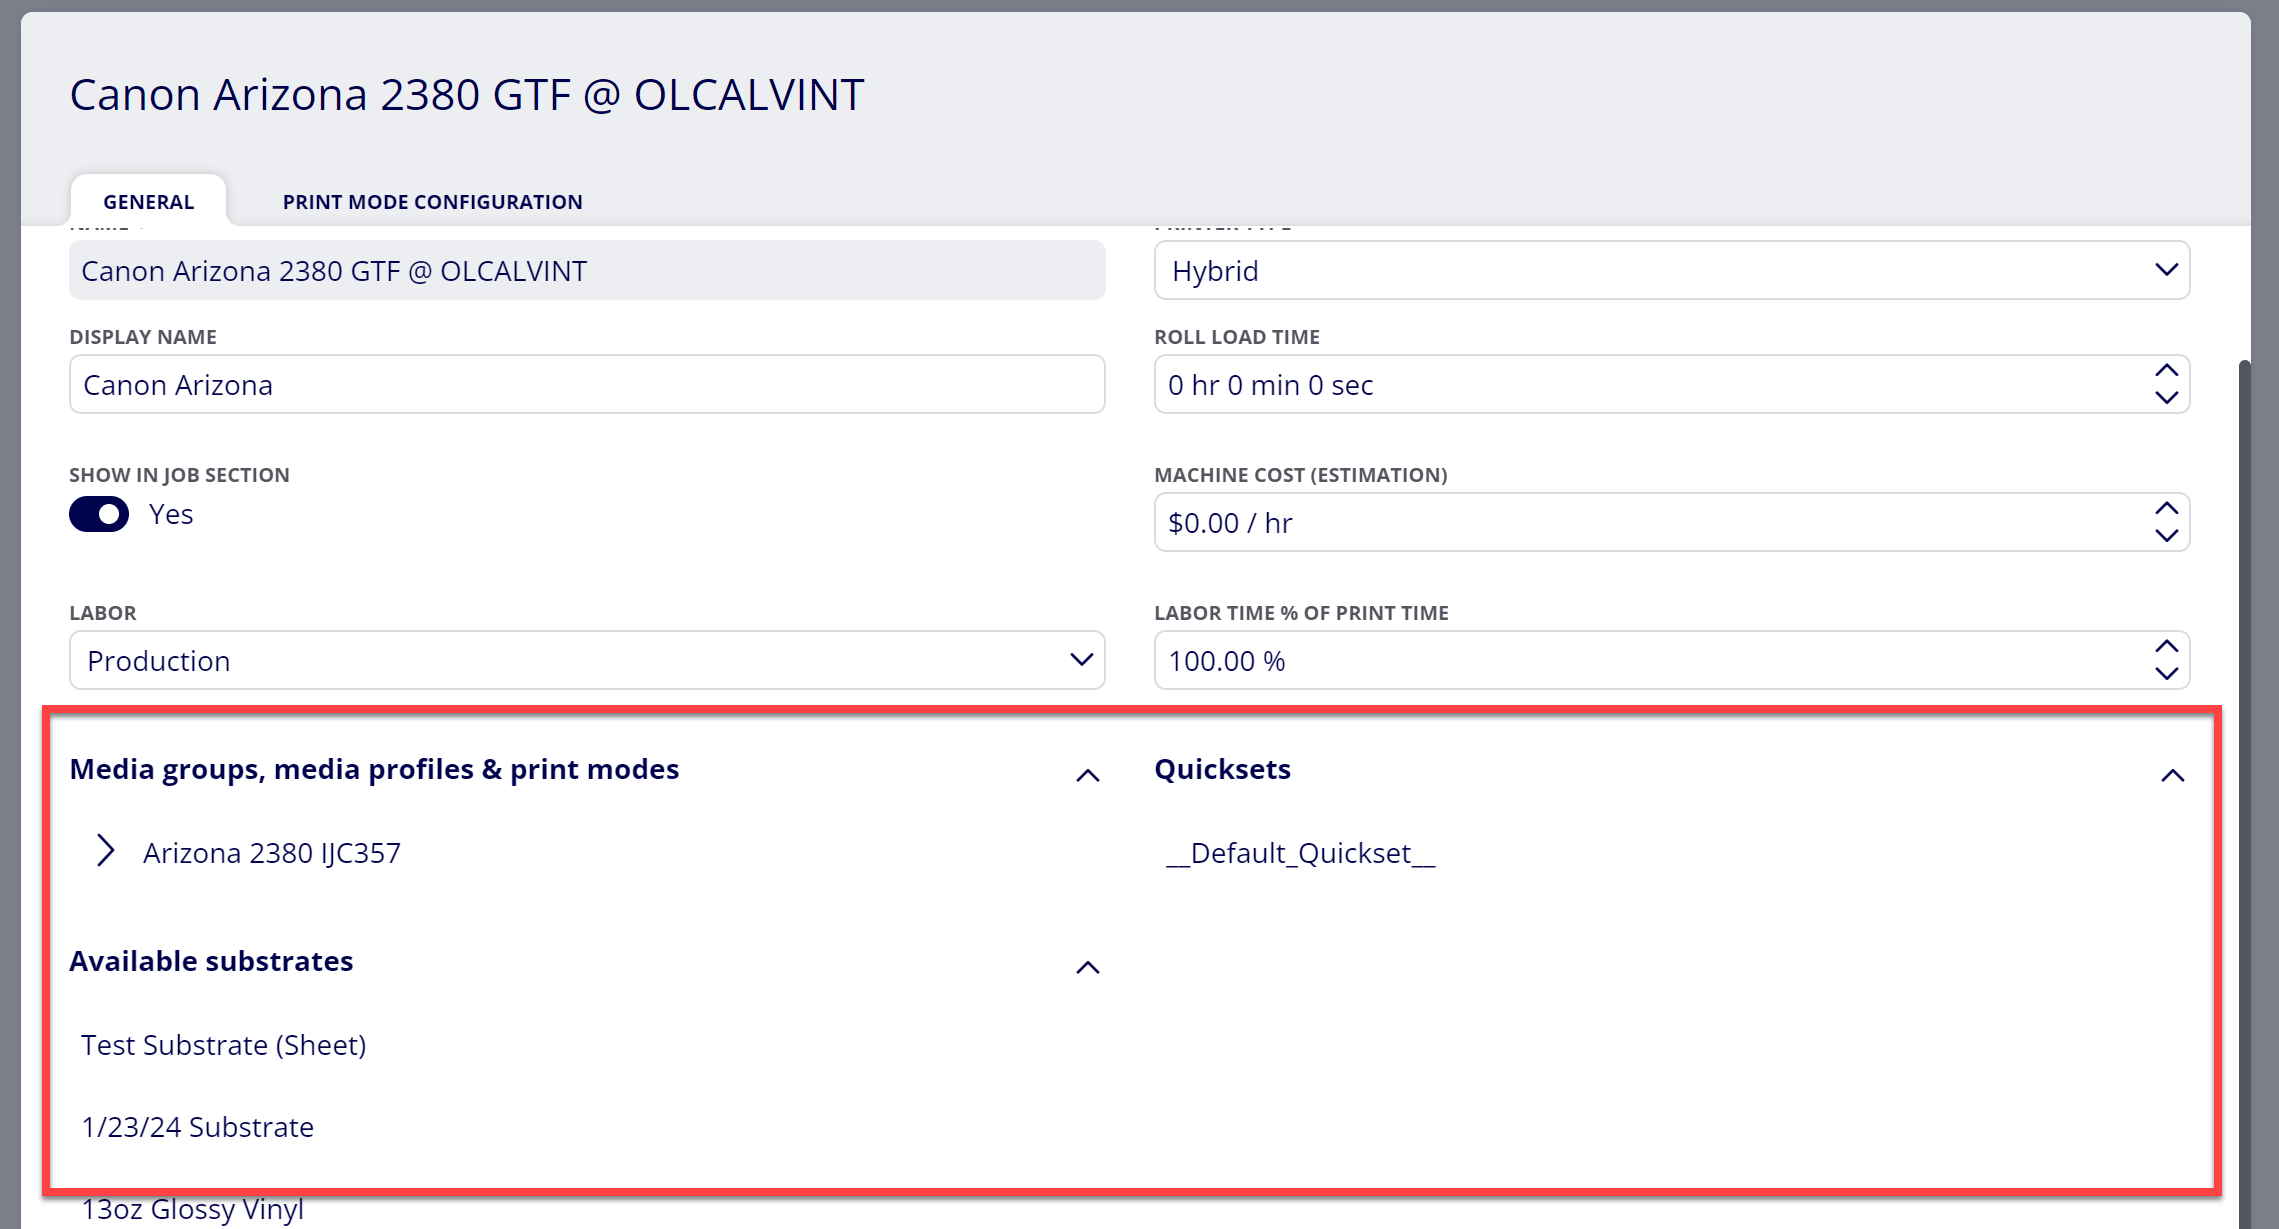Decrease roll load time with down arrow
This screenshot has width=2279, height=1229.
click(x=2166, y=398)
